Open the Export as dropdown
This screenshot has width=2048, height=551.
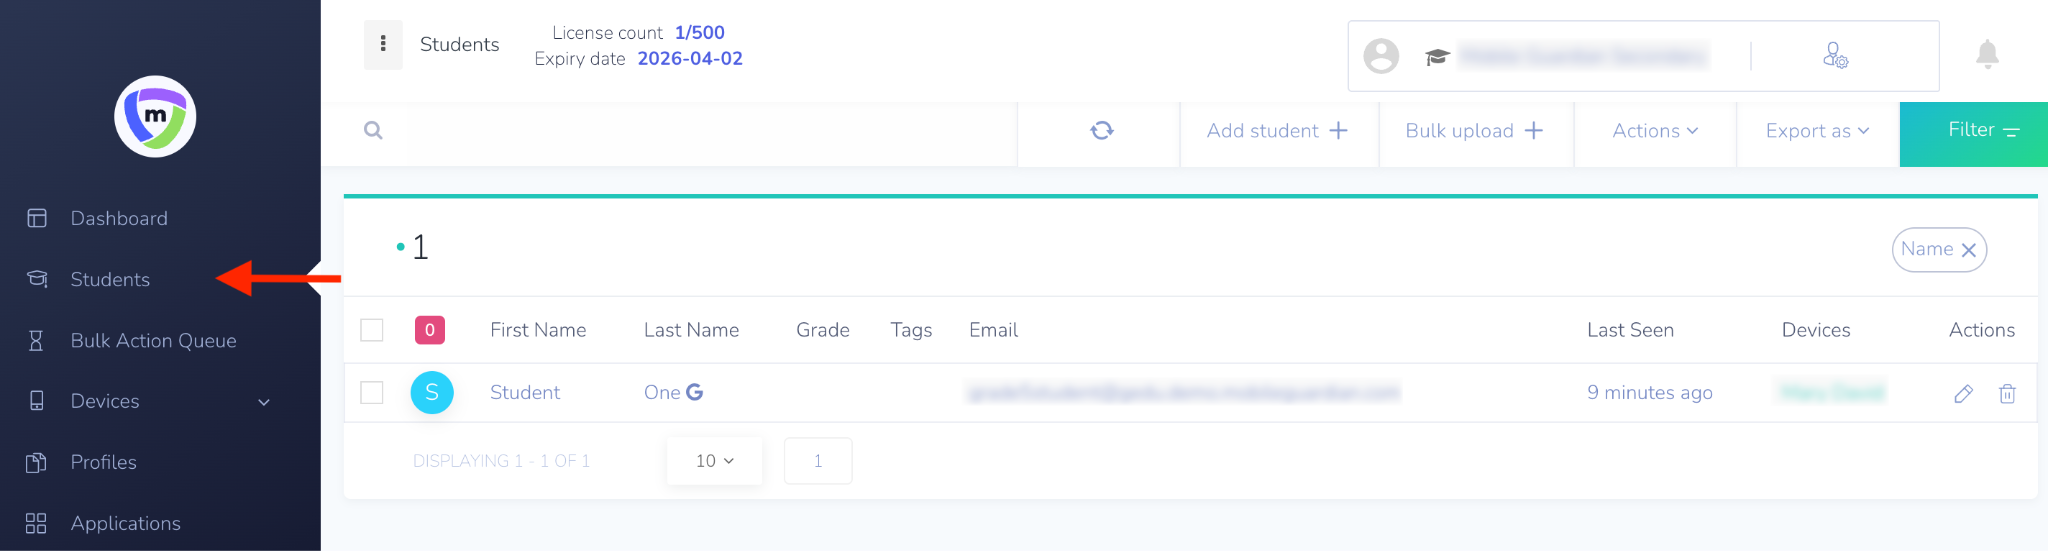[1817, 131]
